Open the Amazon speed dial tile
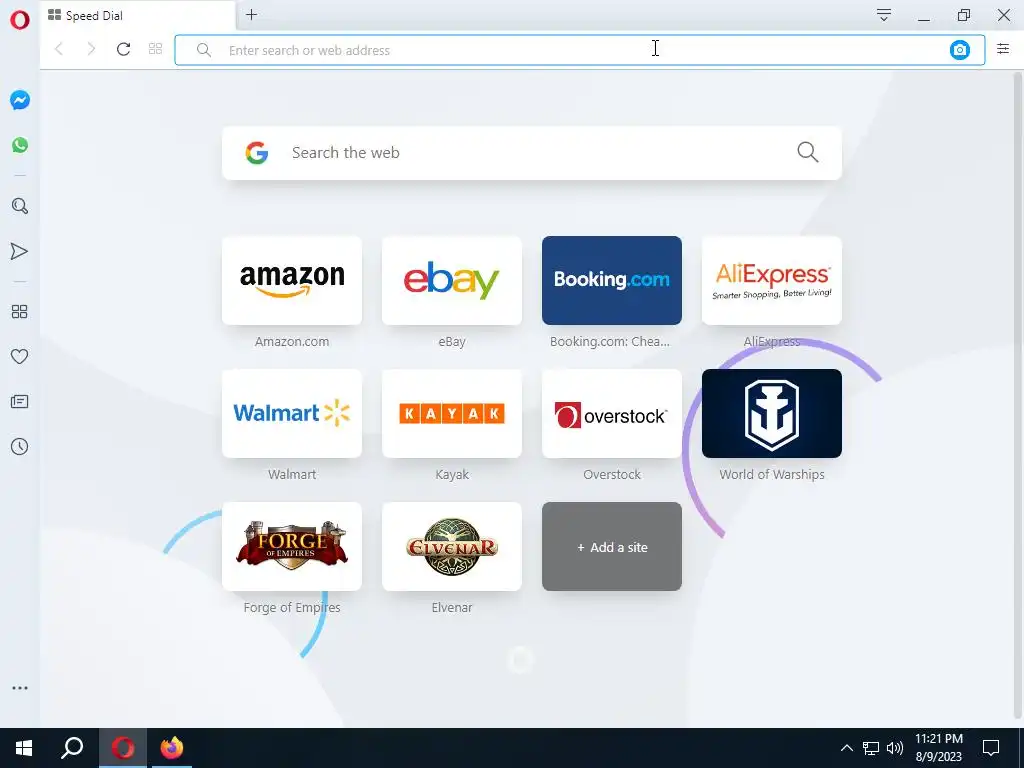Image resolution: width=1024 pixels, height=768 pixels. (x=292, y=280)
